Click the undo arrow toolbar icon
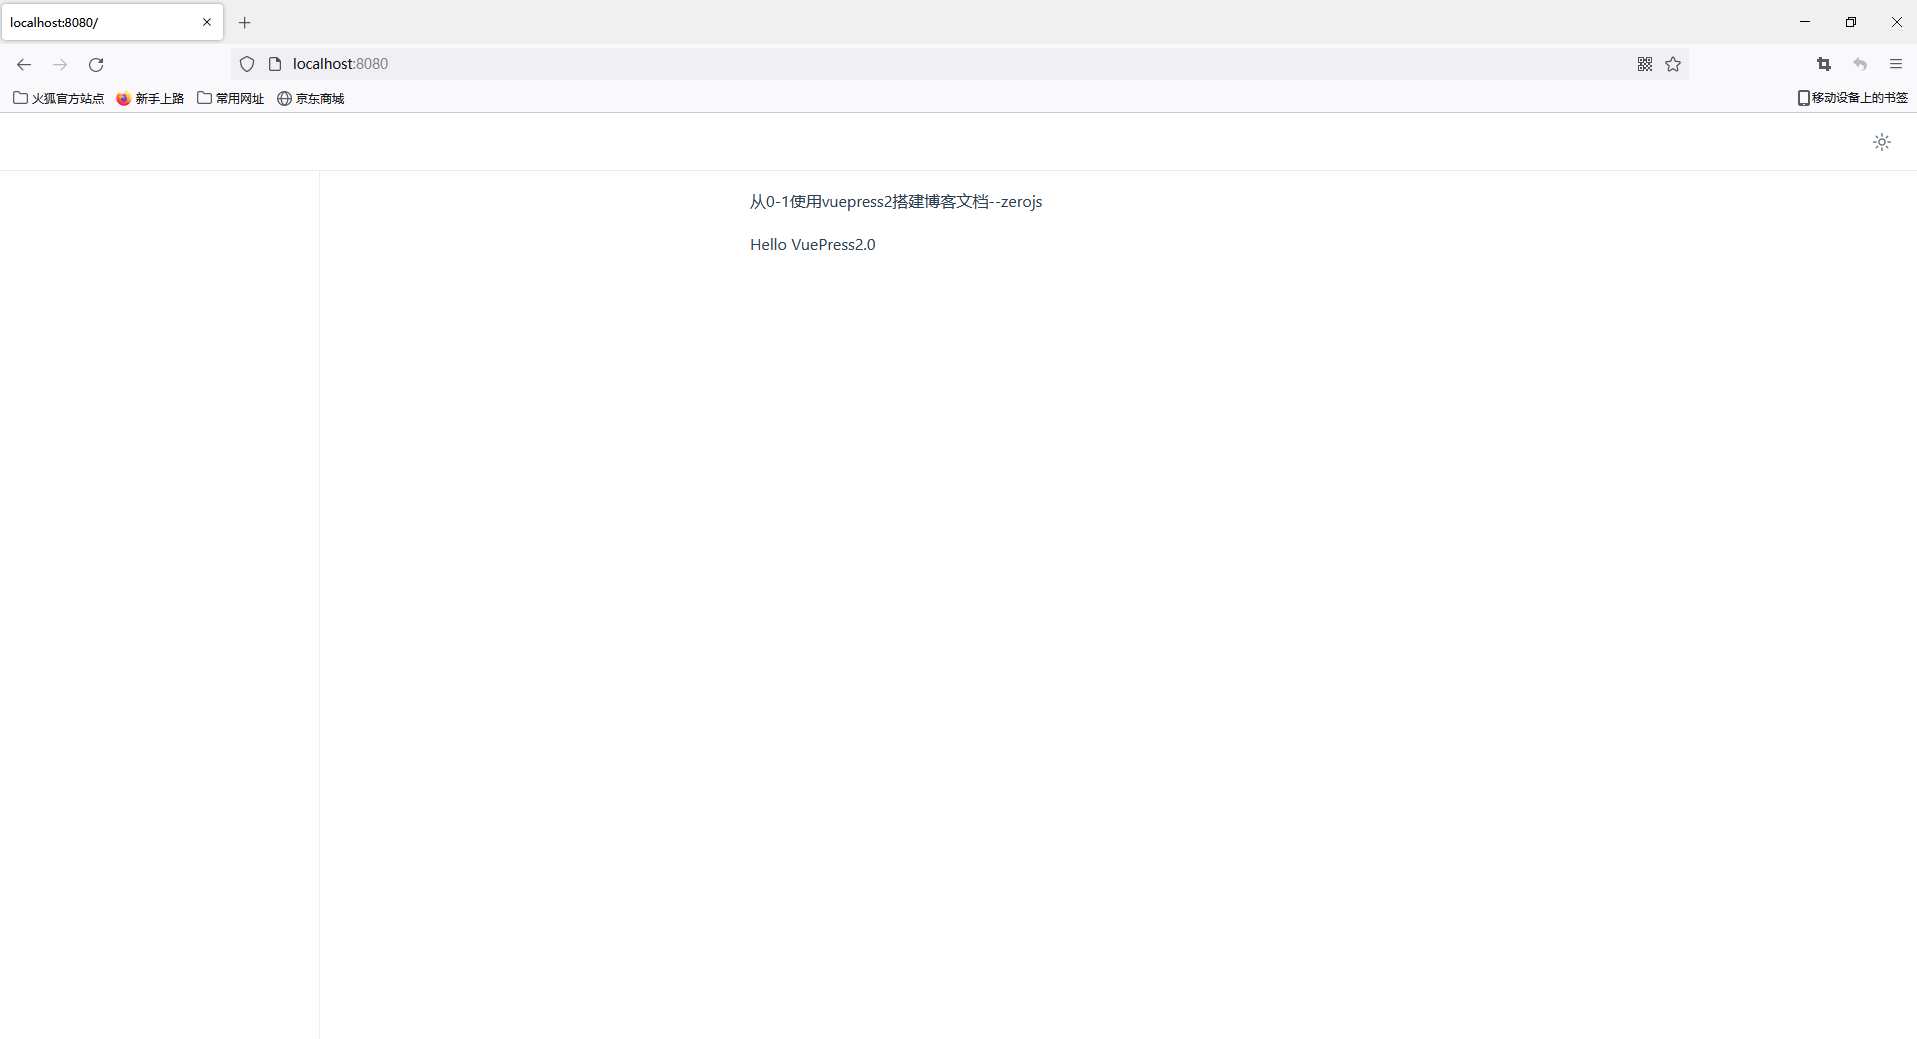 pos(1860,64)
